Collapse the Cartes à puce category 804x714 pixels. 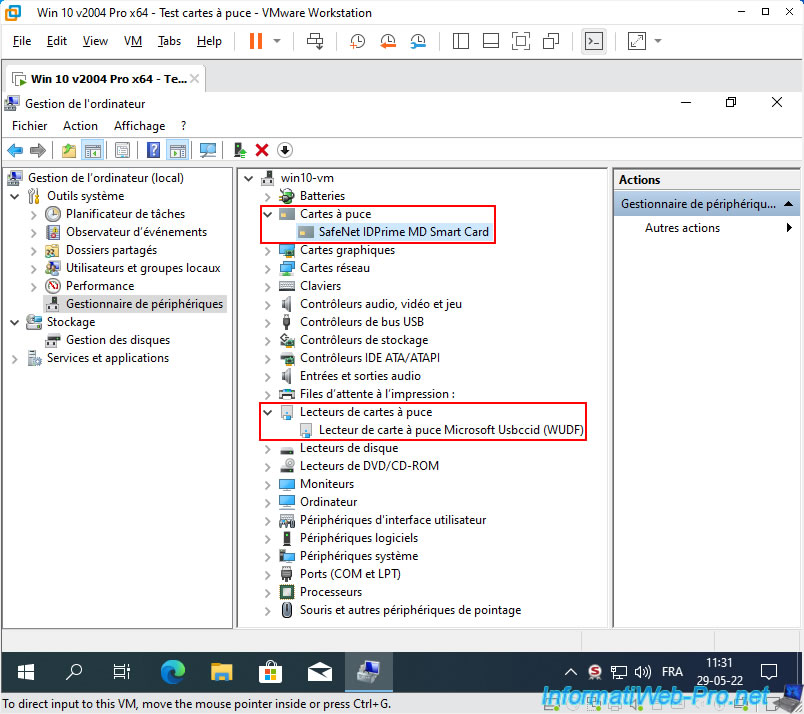pyautogui.click(x=268, y=214)
